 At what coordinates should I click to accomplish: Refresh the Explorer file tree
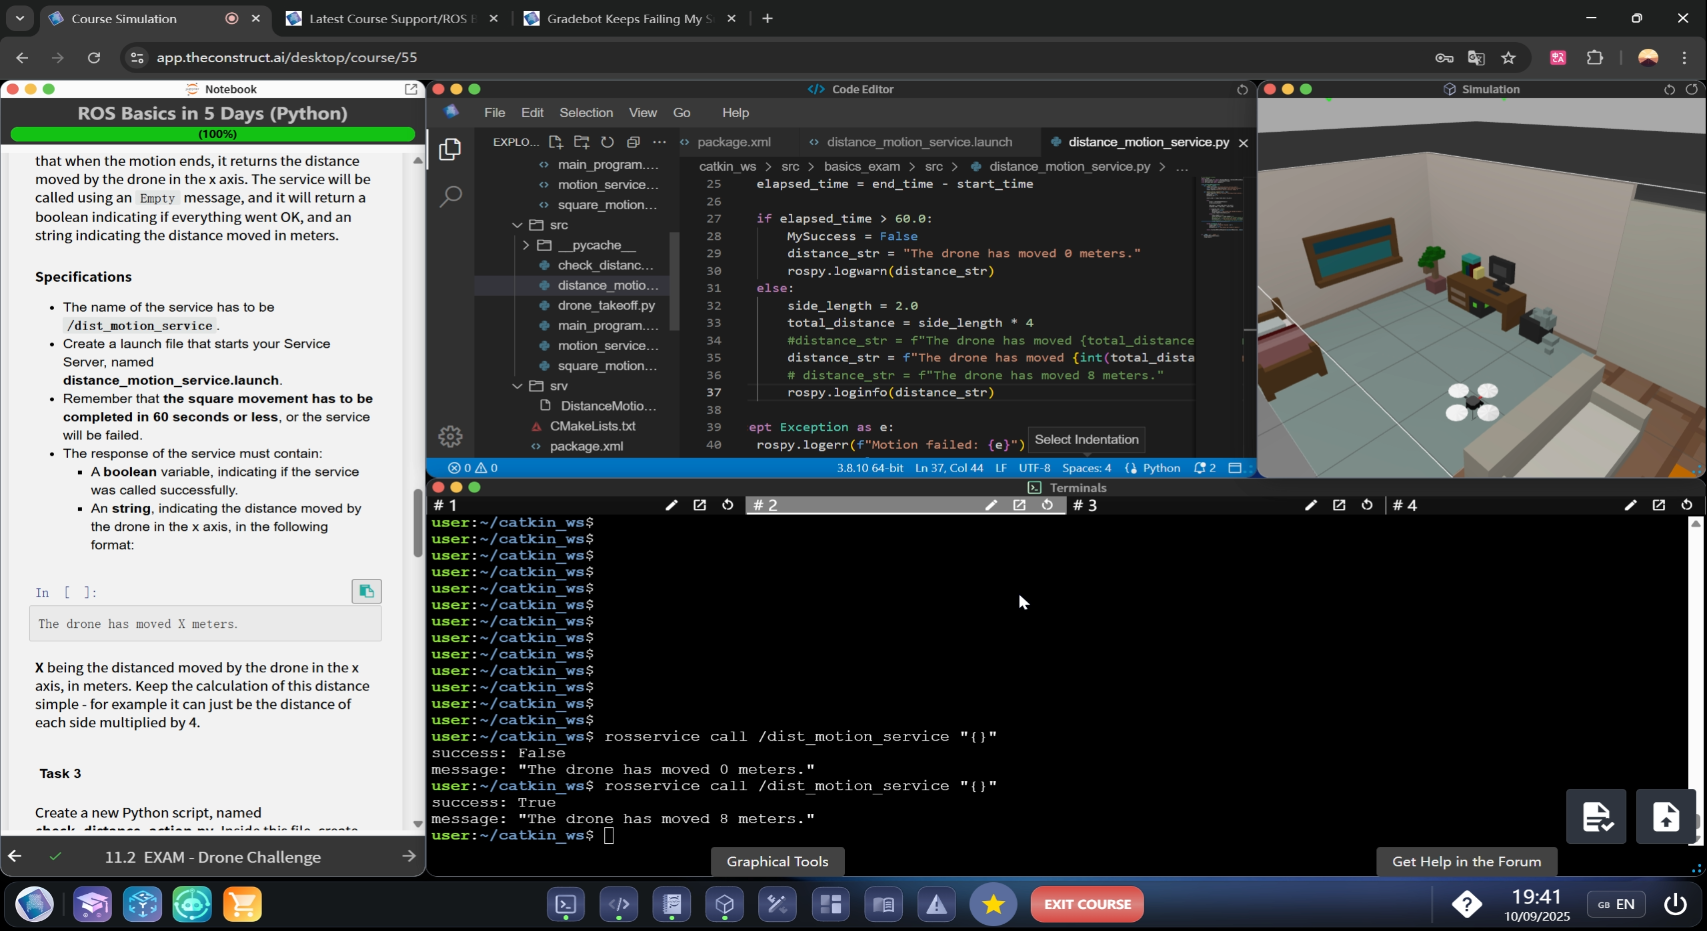coord(607,142)
